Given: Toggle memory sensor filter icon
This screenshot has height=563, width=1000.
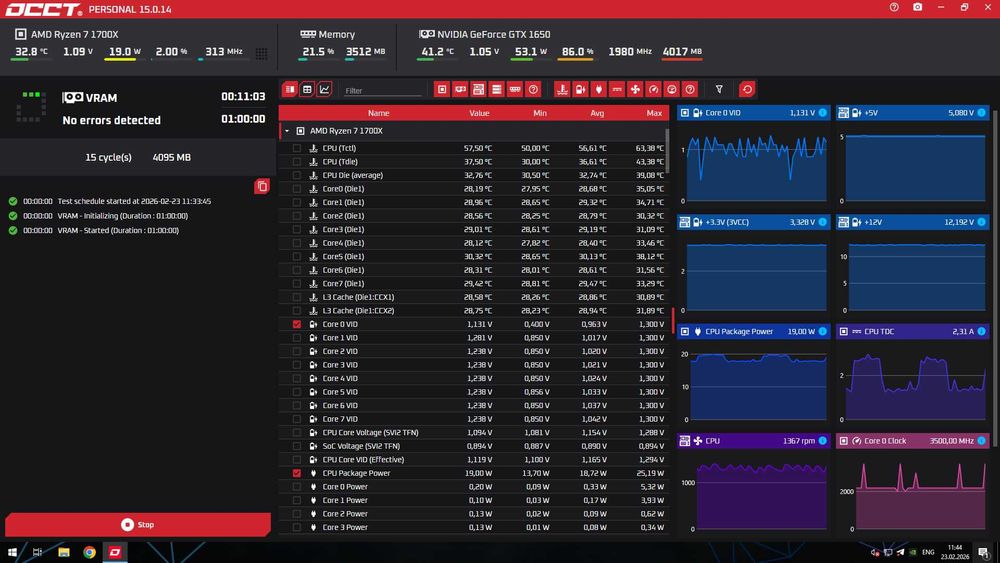Looking at the screenshot, I should 515,89.
